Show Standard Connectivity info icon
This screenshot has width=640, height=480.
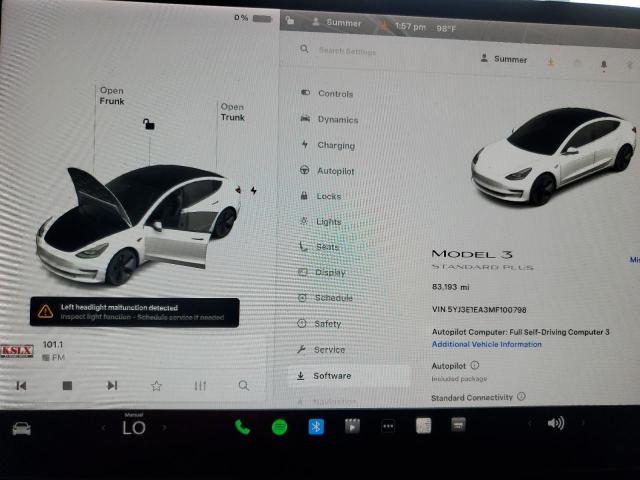click(521, 396)
